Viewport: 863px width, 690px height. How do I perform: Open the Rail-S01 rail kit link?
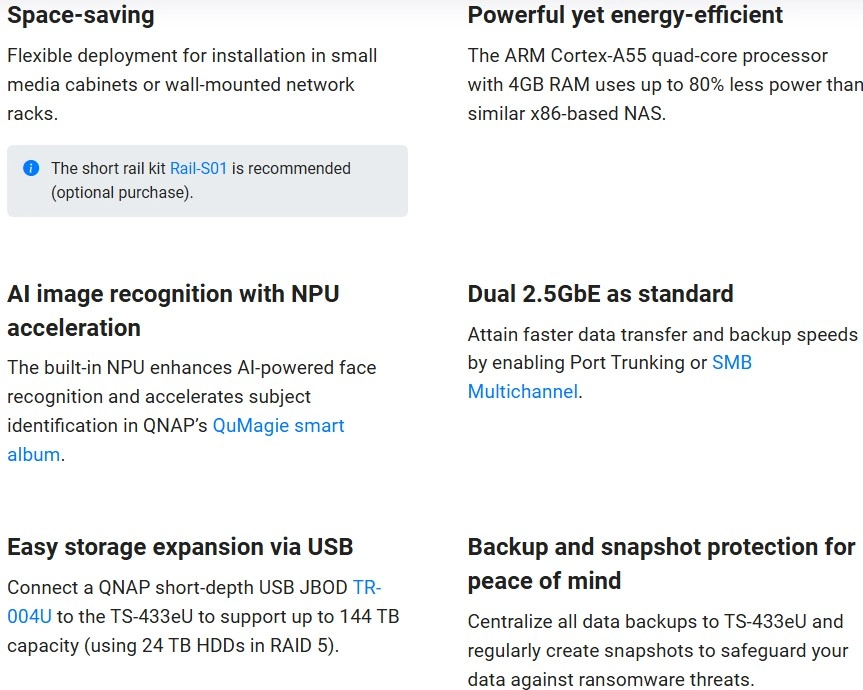(x=198, y=168)
